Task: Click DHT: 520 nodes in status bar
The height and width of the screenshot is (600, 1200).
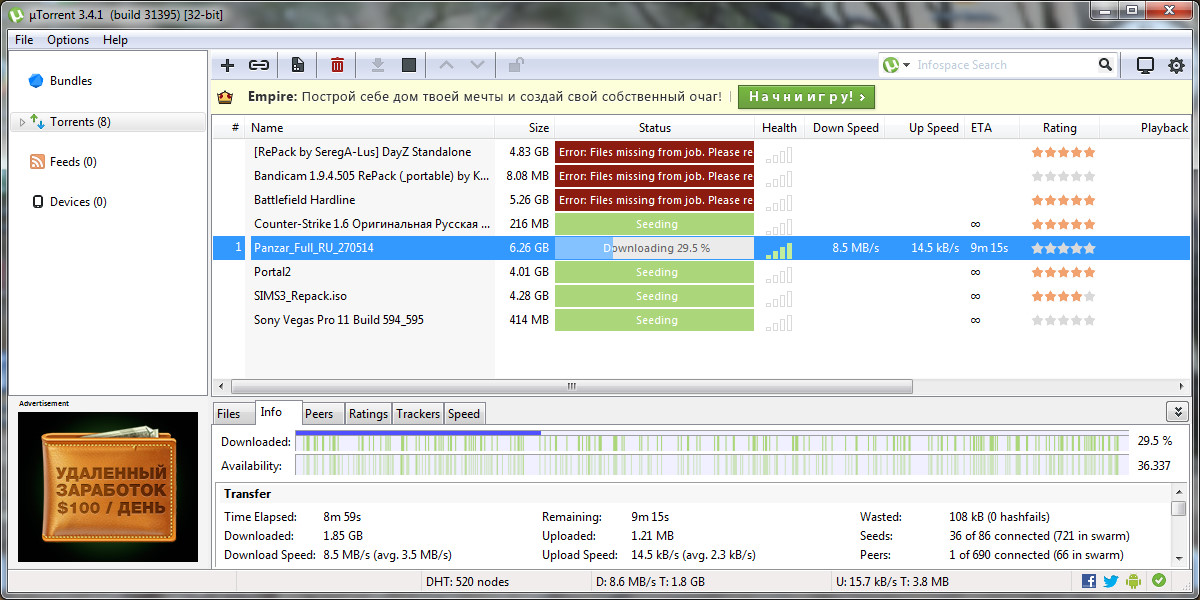Action: point(467,581)
